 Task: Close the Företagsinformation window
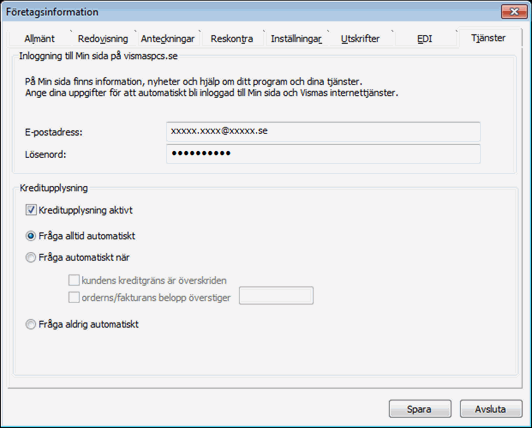tap(514, 12)
